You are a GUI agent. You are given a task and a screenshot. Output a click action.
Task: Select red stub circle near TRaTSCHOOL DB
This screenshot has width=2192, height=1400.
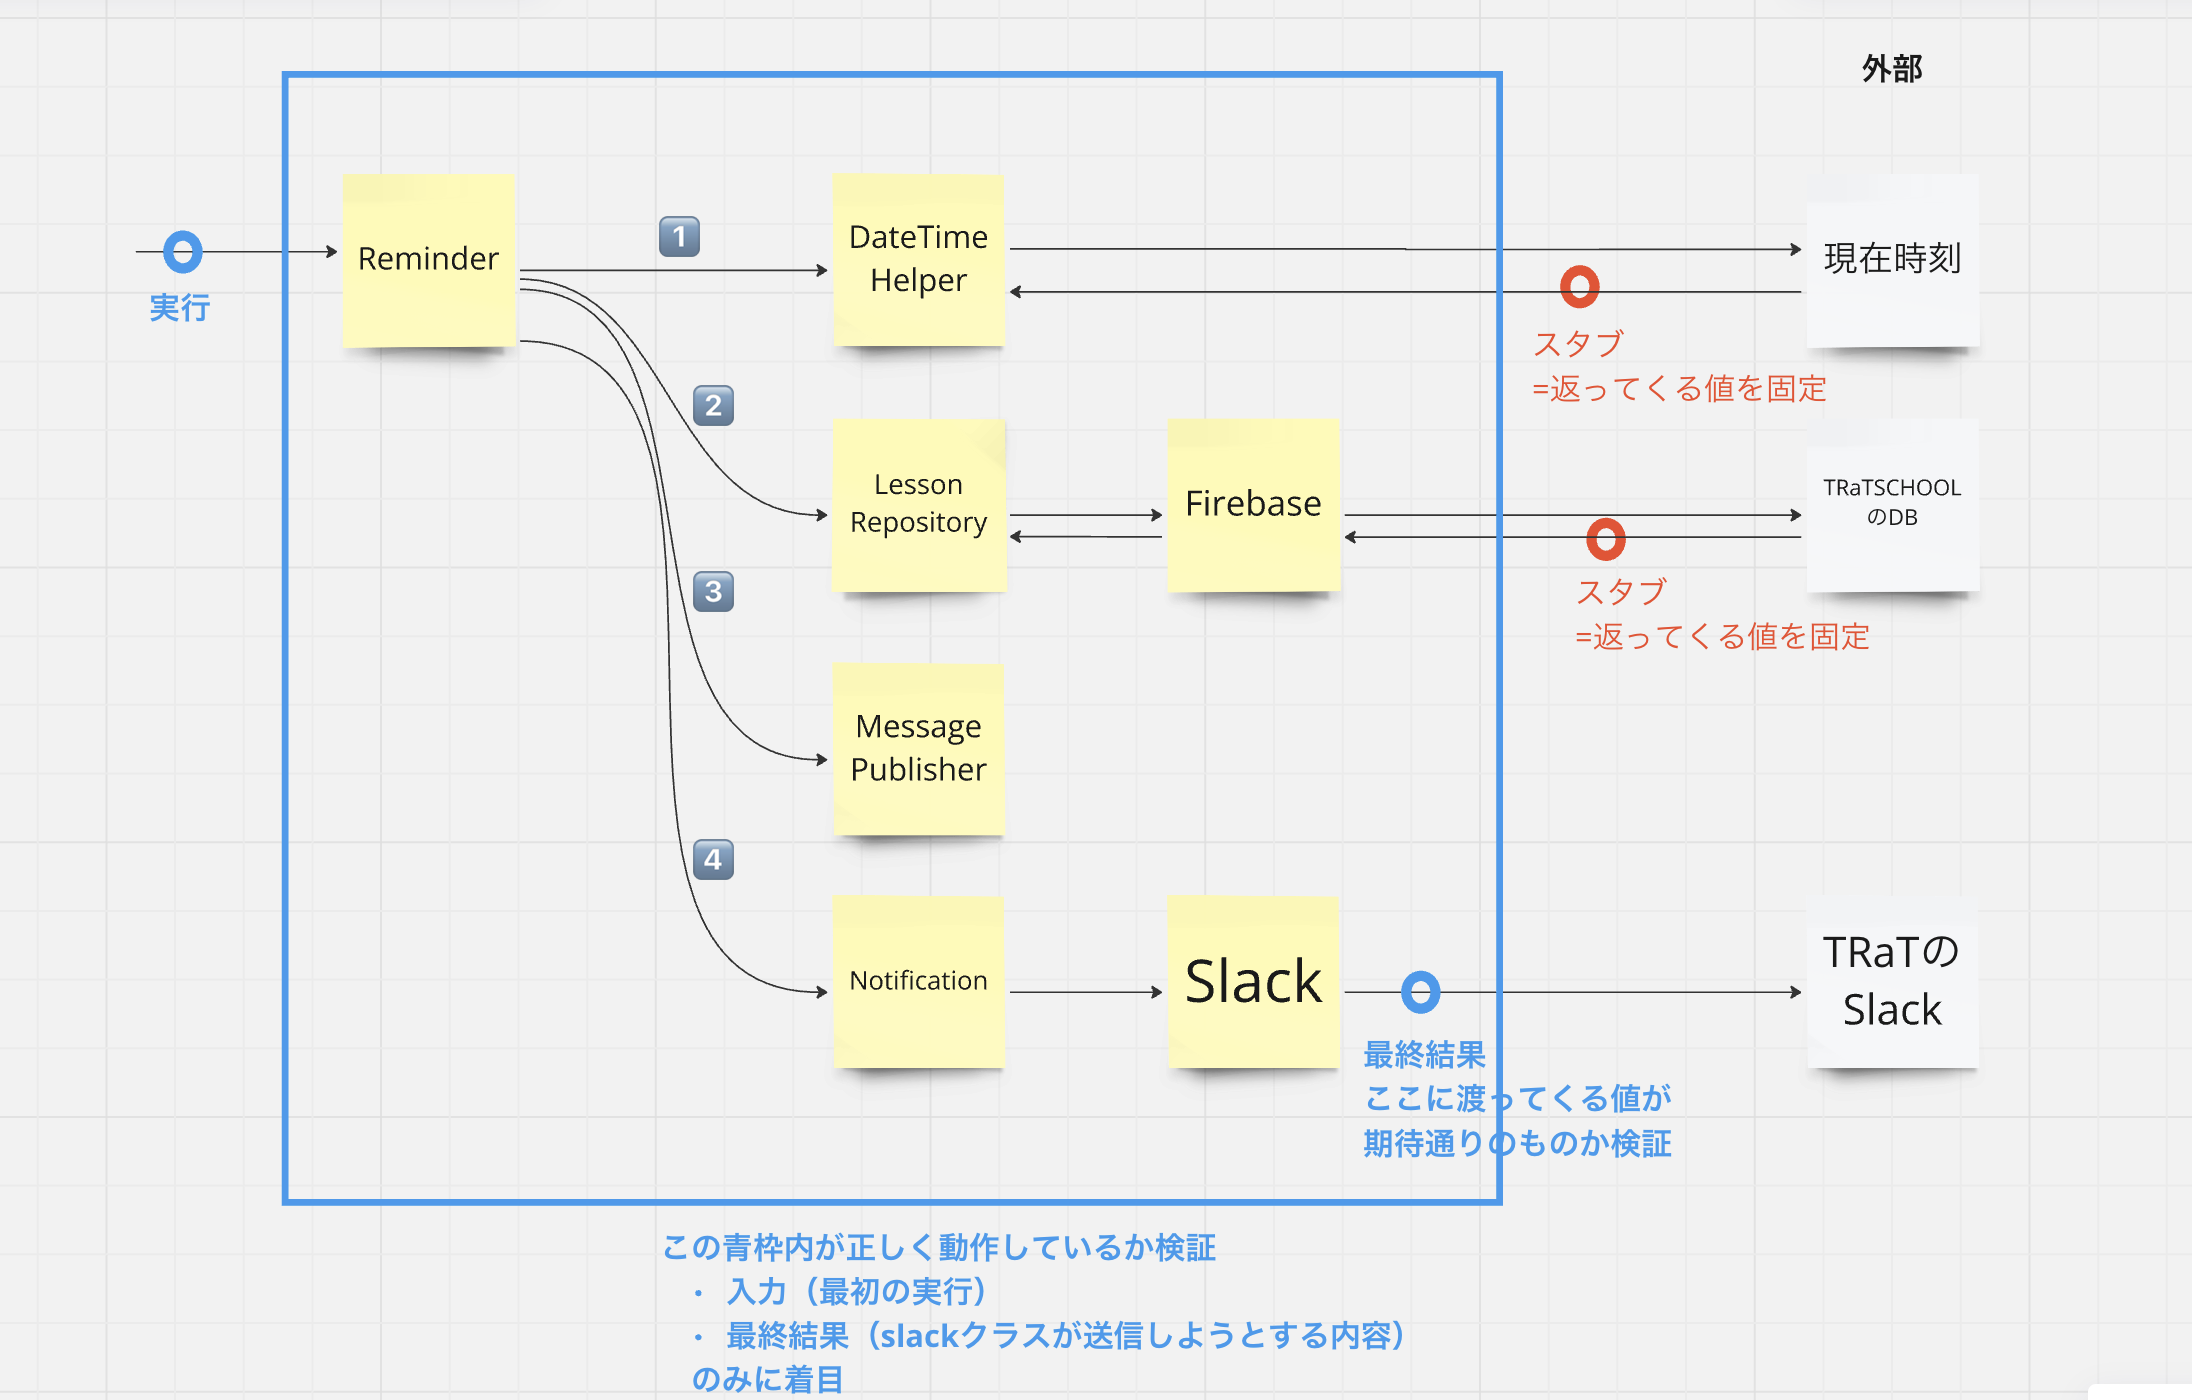(x=1605, y=539)
